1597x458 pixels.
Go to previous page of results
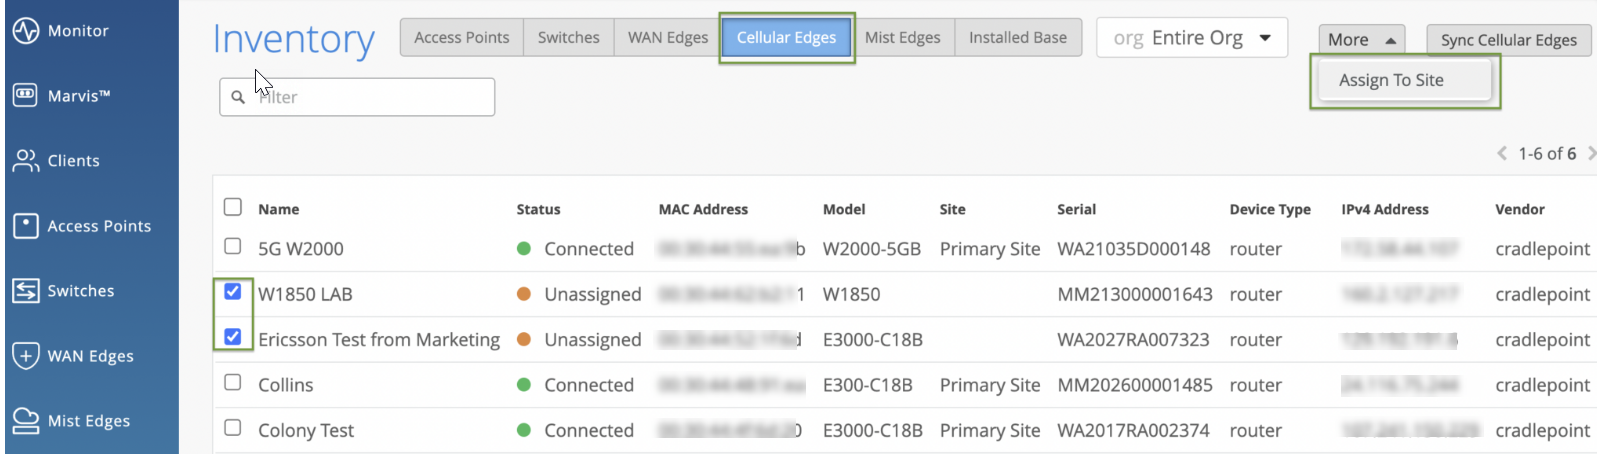pyautogui.click(x=1501, y=153)
